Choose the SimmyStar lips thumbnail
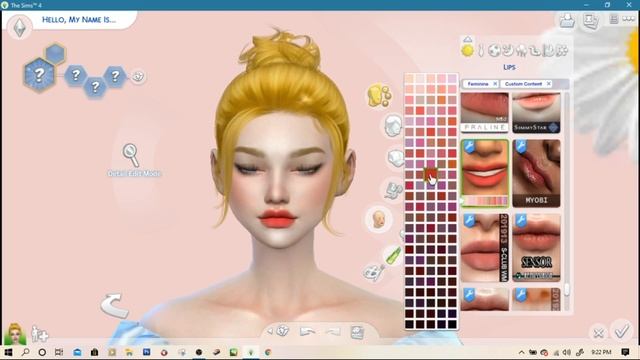 [536, 113]
